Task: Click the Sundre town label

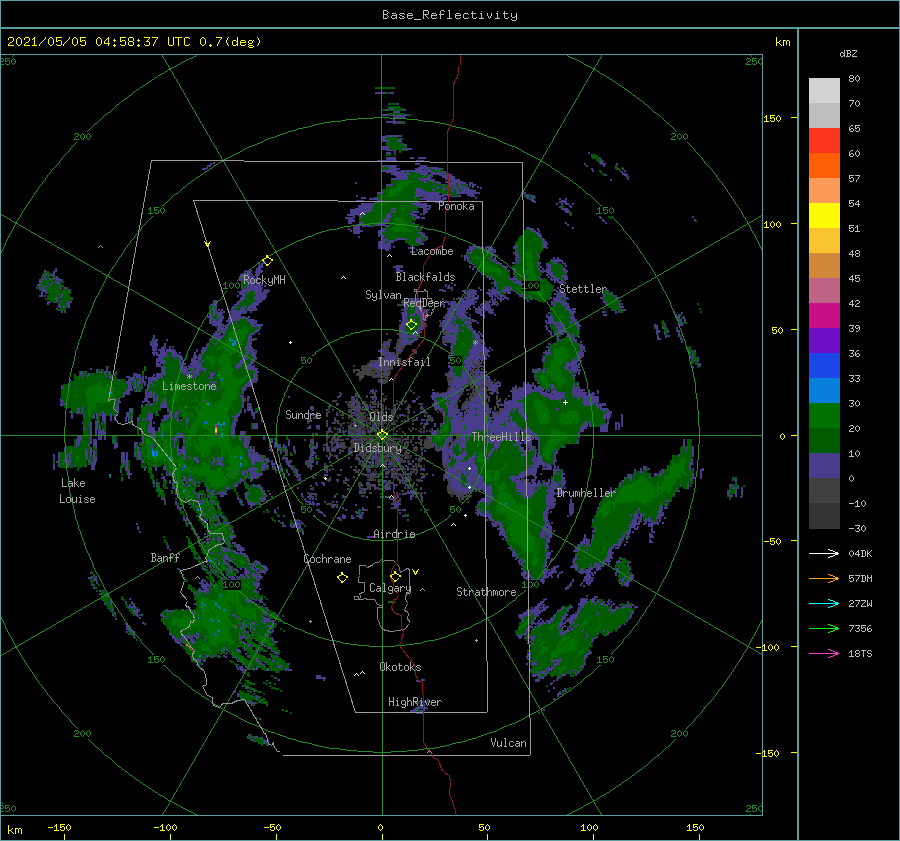Action: (303, 414)
